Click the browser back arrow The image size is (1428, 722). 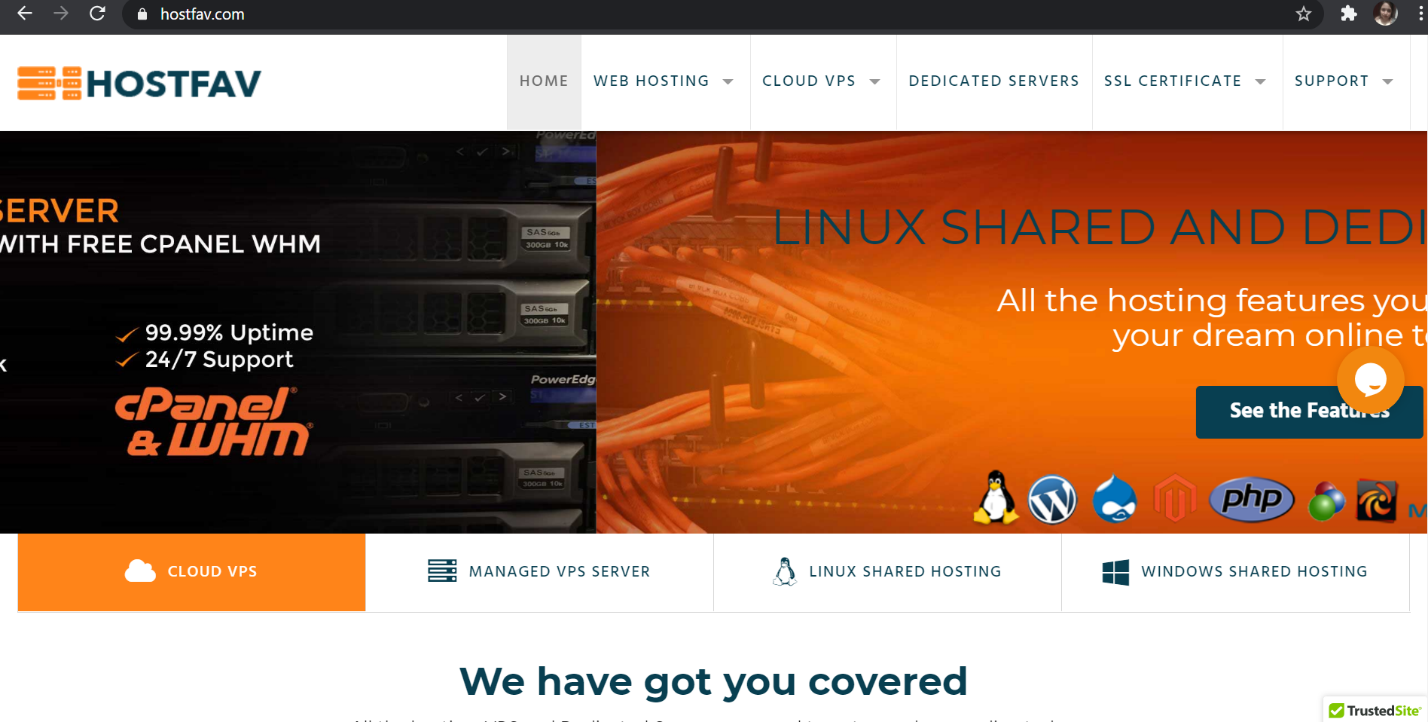[25, 14]
